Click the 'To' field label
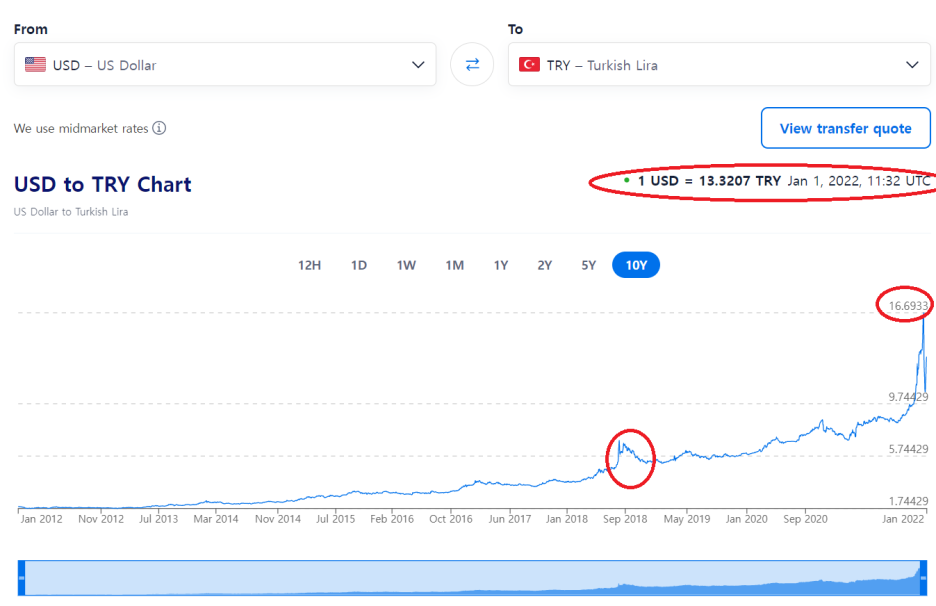This screenshot has height=606, width=936. pos(515,29)
